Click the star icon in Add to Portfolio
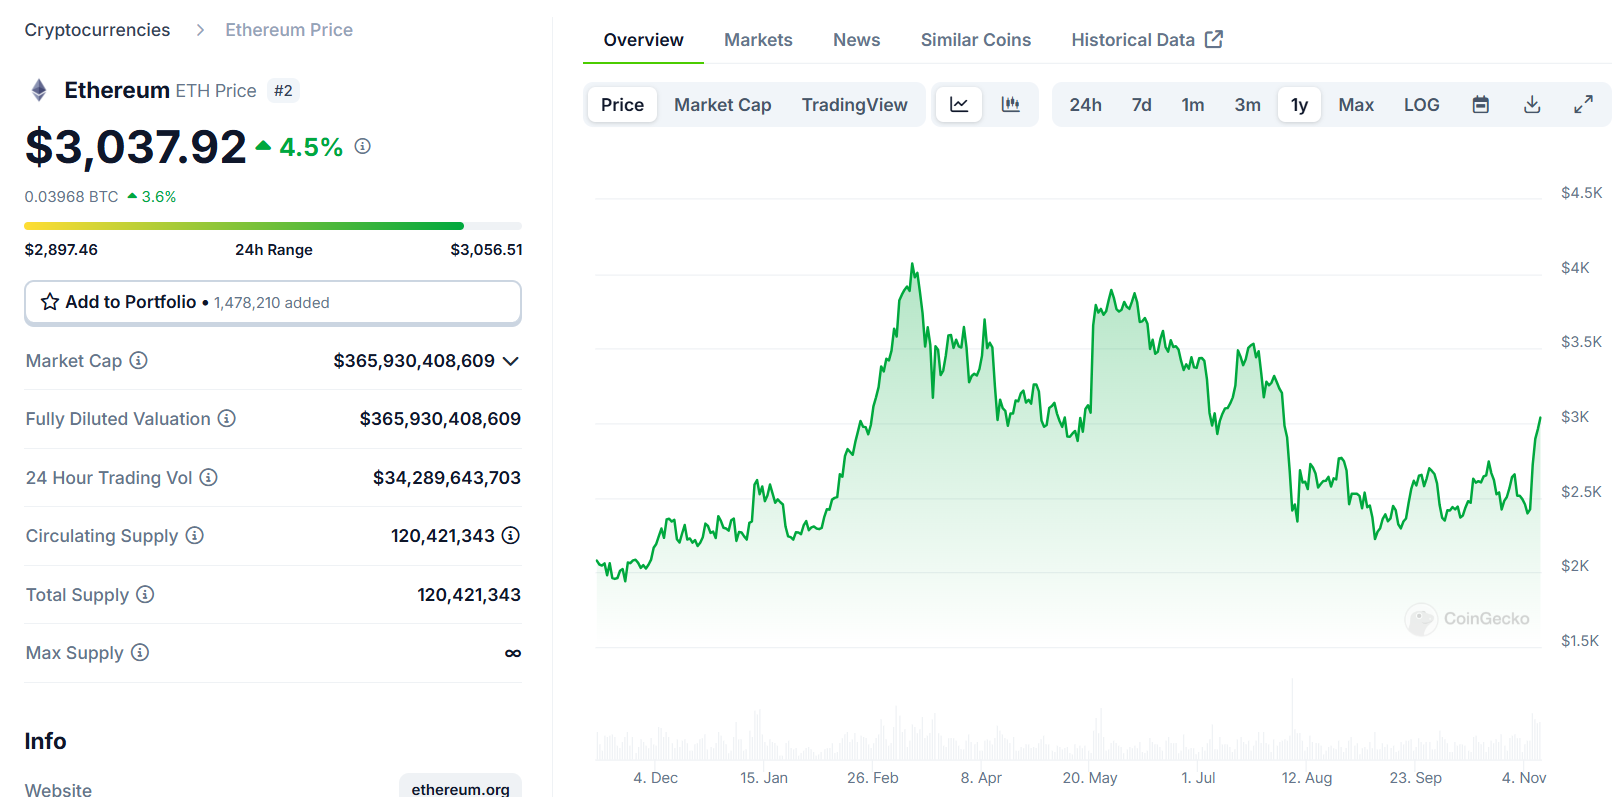The height and width of the screenshot is (797, 1623). click(50, 302)
